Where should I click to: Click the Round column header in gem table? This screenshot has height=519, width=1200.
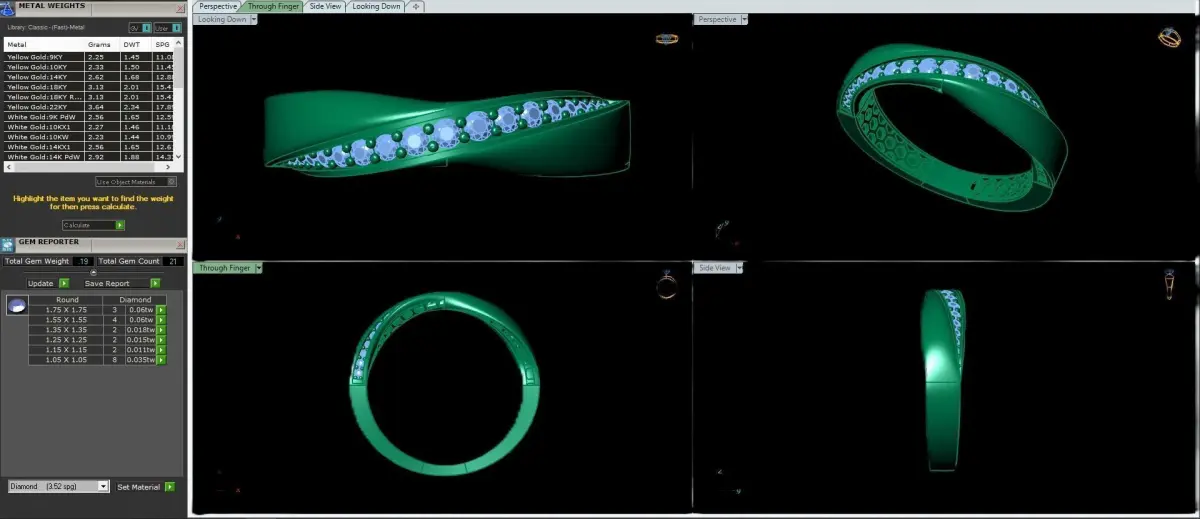(67, 299)
